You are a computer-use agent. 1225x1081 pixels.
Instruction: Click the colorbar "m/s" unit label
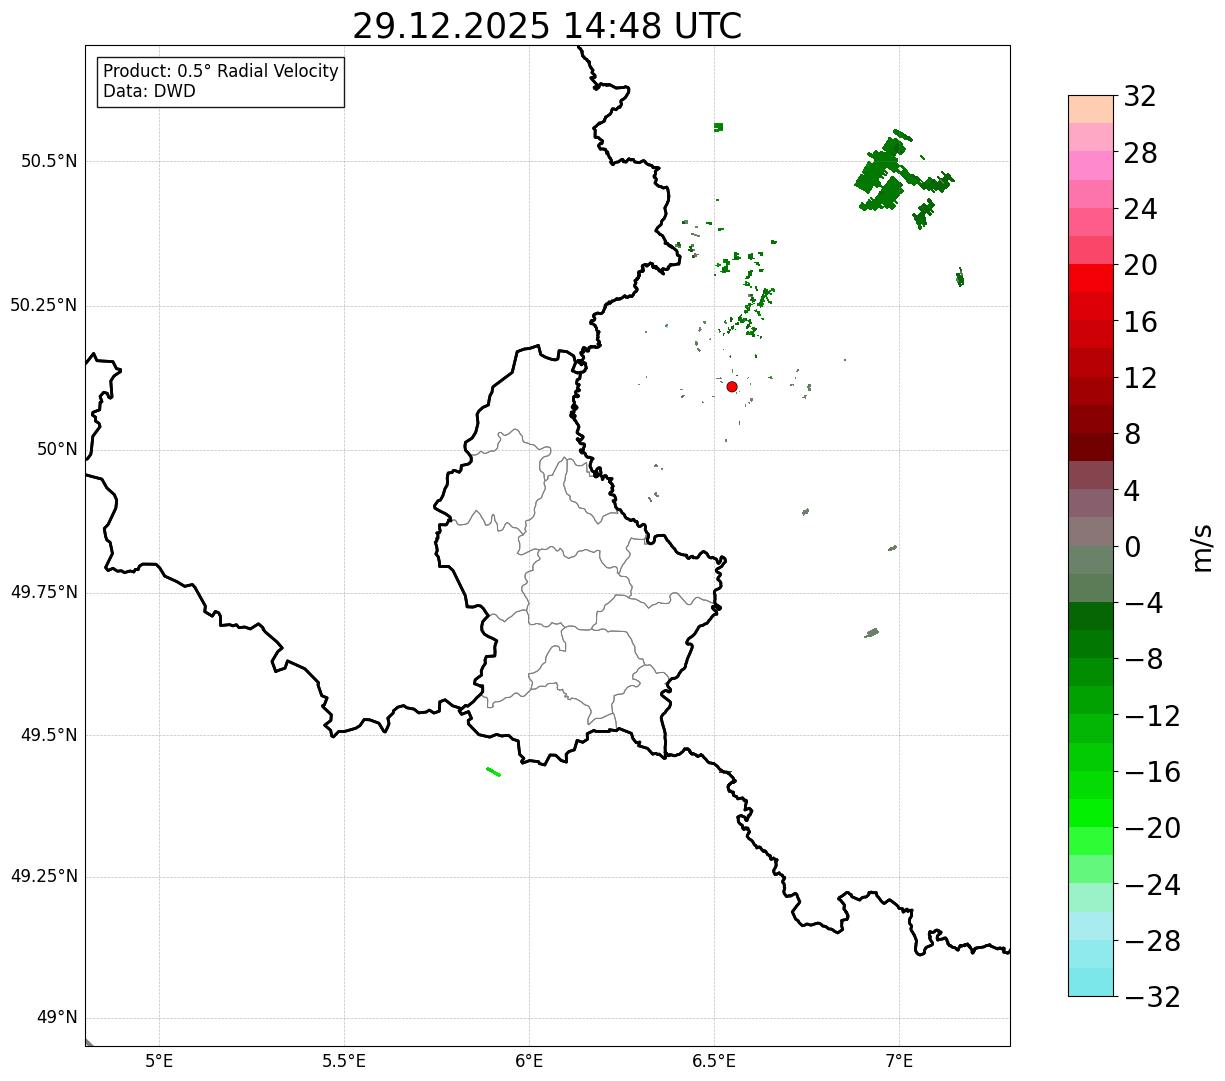tap(1201, 547)
